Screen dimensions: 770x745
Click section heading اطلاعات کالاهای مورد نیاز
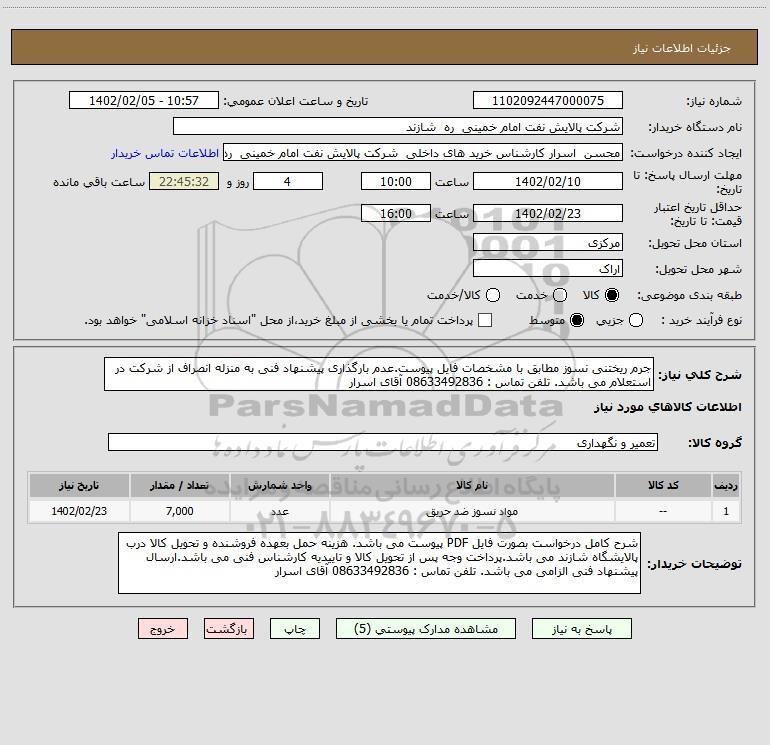668,407
